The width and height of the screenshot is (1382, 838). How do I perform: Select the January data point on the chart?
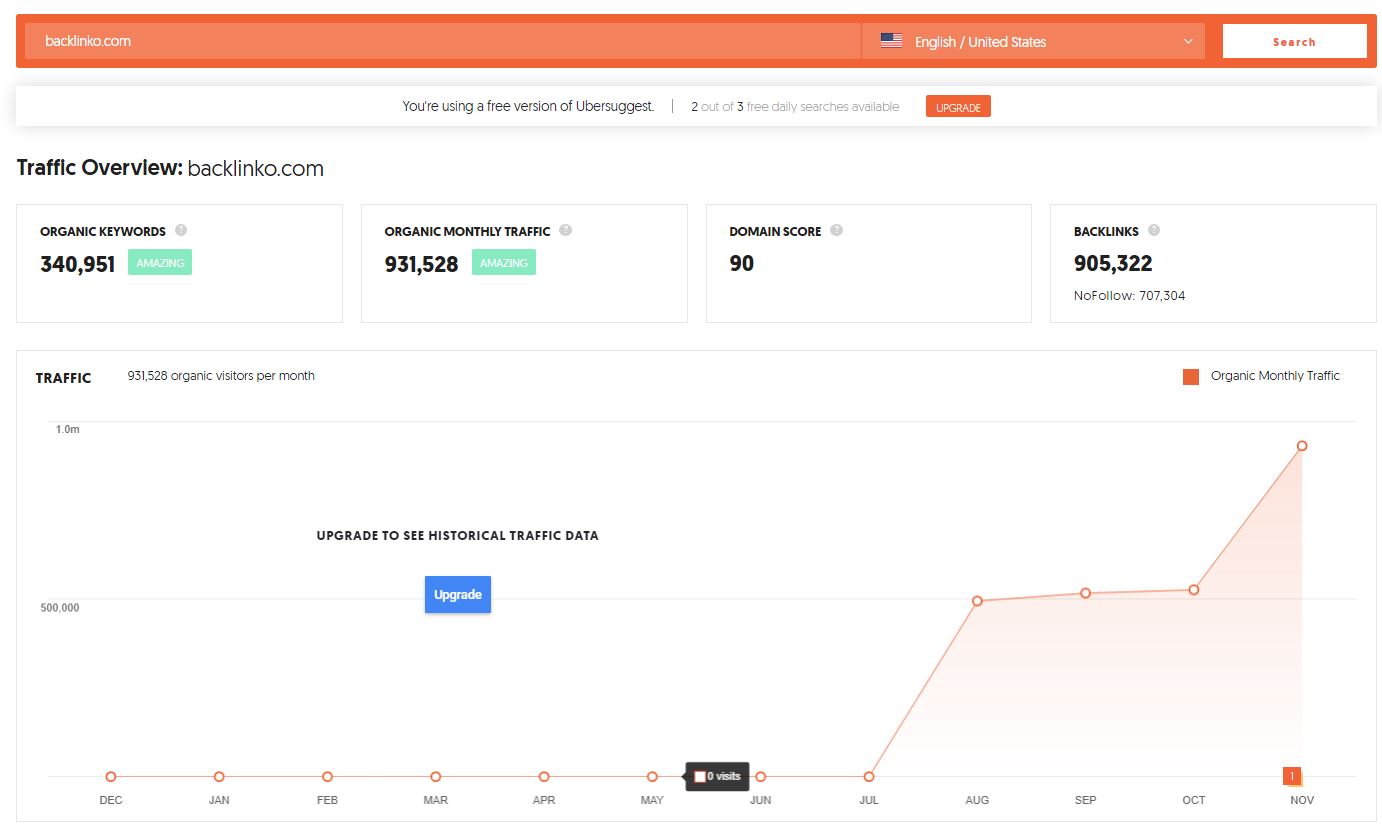coord(219,777)
